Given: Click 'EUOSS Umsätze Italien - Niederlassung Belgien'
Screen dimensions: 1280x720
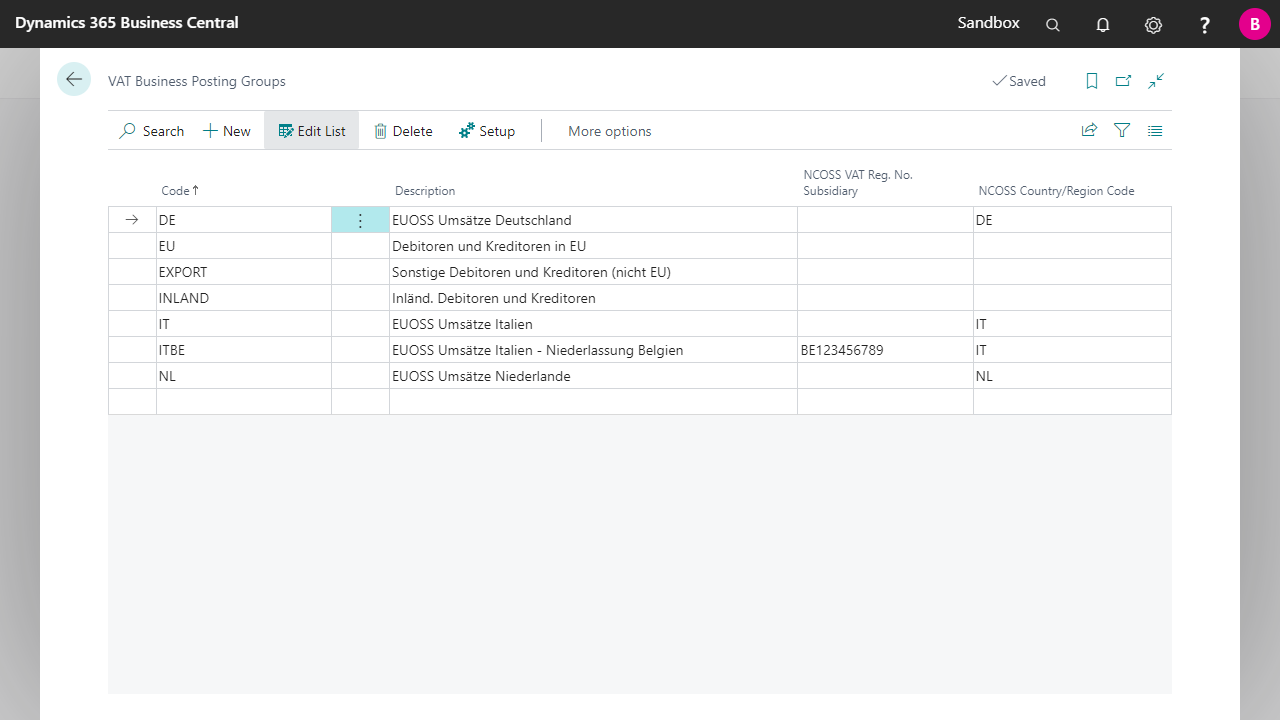Looking at the screenshot, I should [x=538, y=350].
